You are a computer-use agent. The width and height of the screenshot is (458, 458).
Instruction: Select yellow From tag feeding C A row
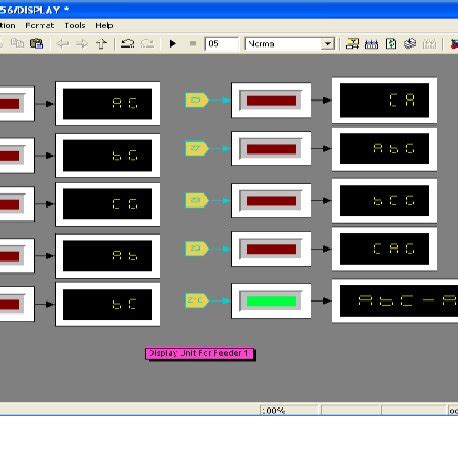coord(197,100)
